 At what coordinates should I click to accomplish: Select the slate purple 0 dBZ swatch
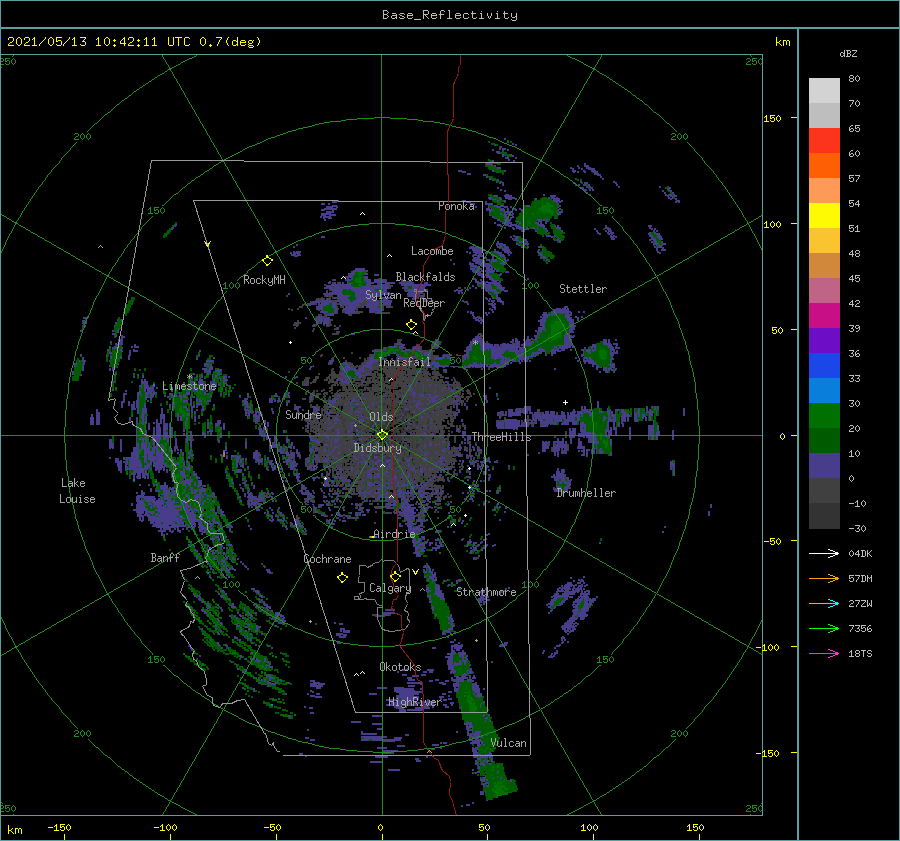tap(824, 466)
